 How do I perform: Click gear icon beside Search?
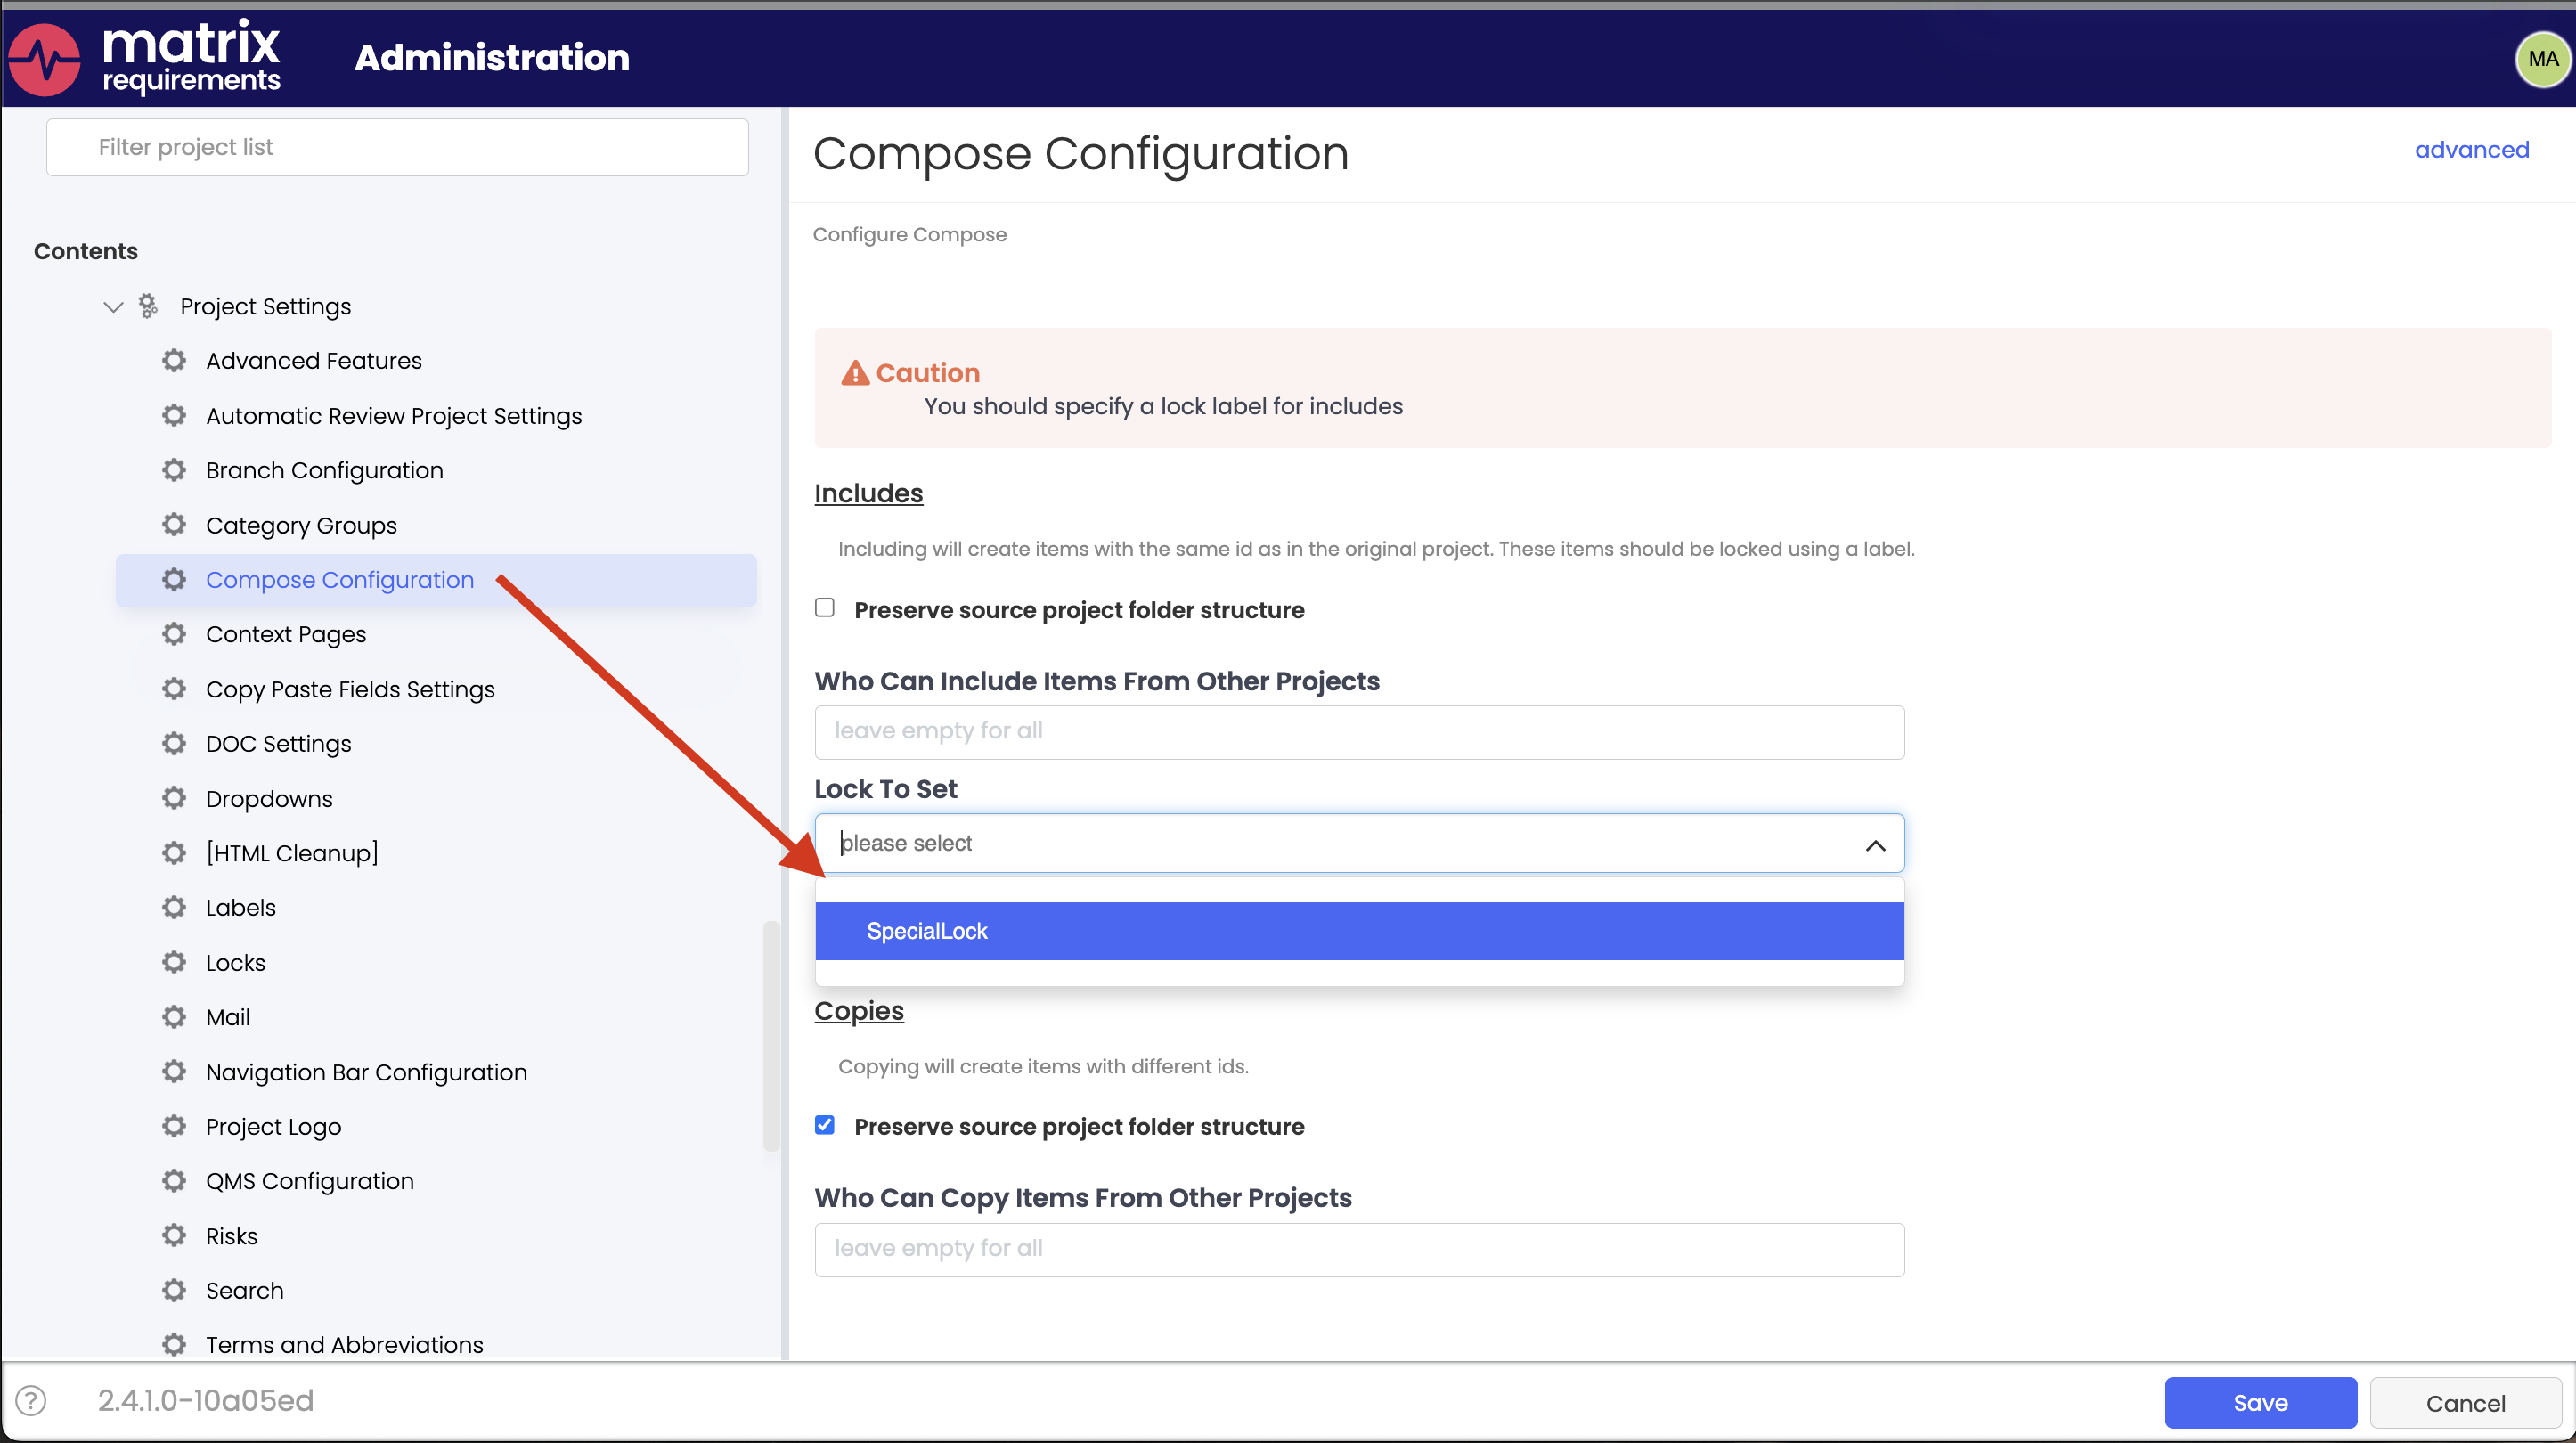[174, 1290]
